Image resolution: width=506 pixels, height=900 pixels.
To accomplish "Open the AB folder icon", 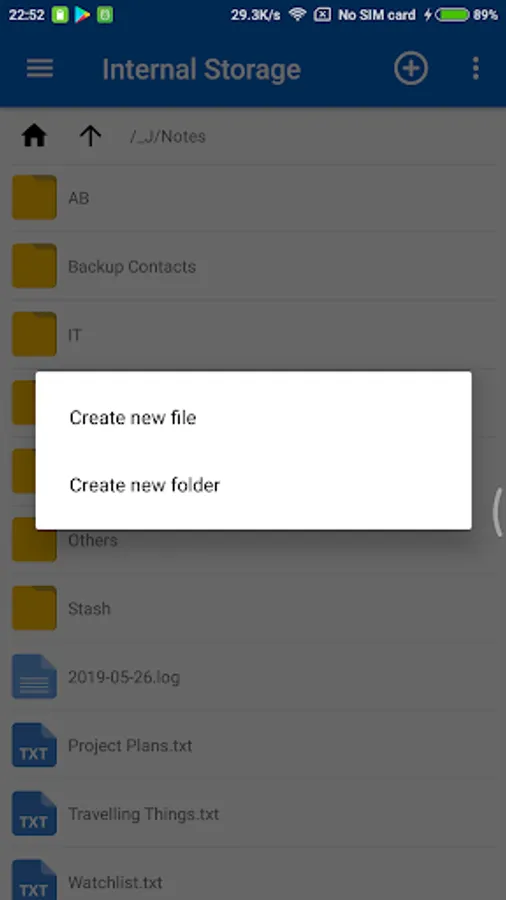I will 34,197.
